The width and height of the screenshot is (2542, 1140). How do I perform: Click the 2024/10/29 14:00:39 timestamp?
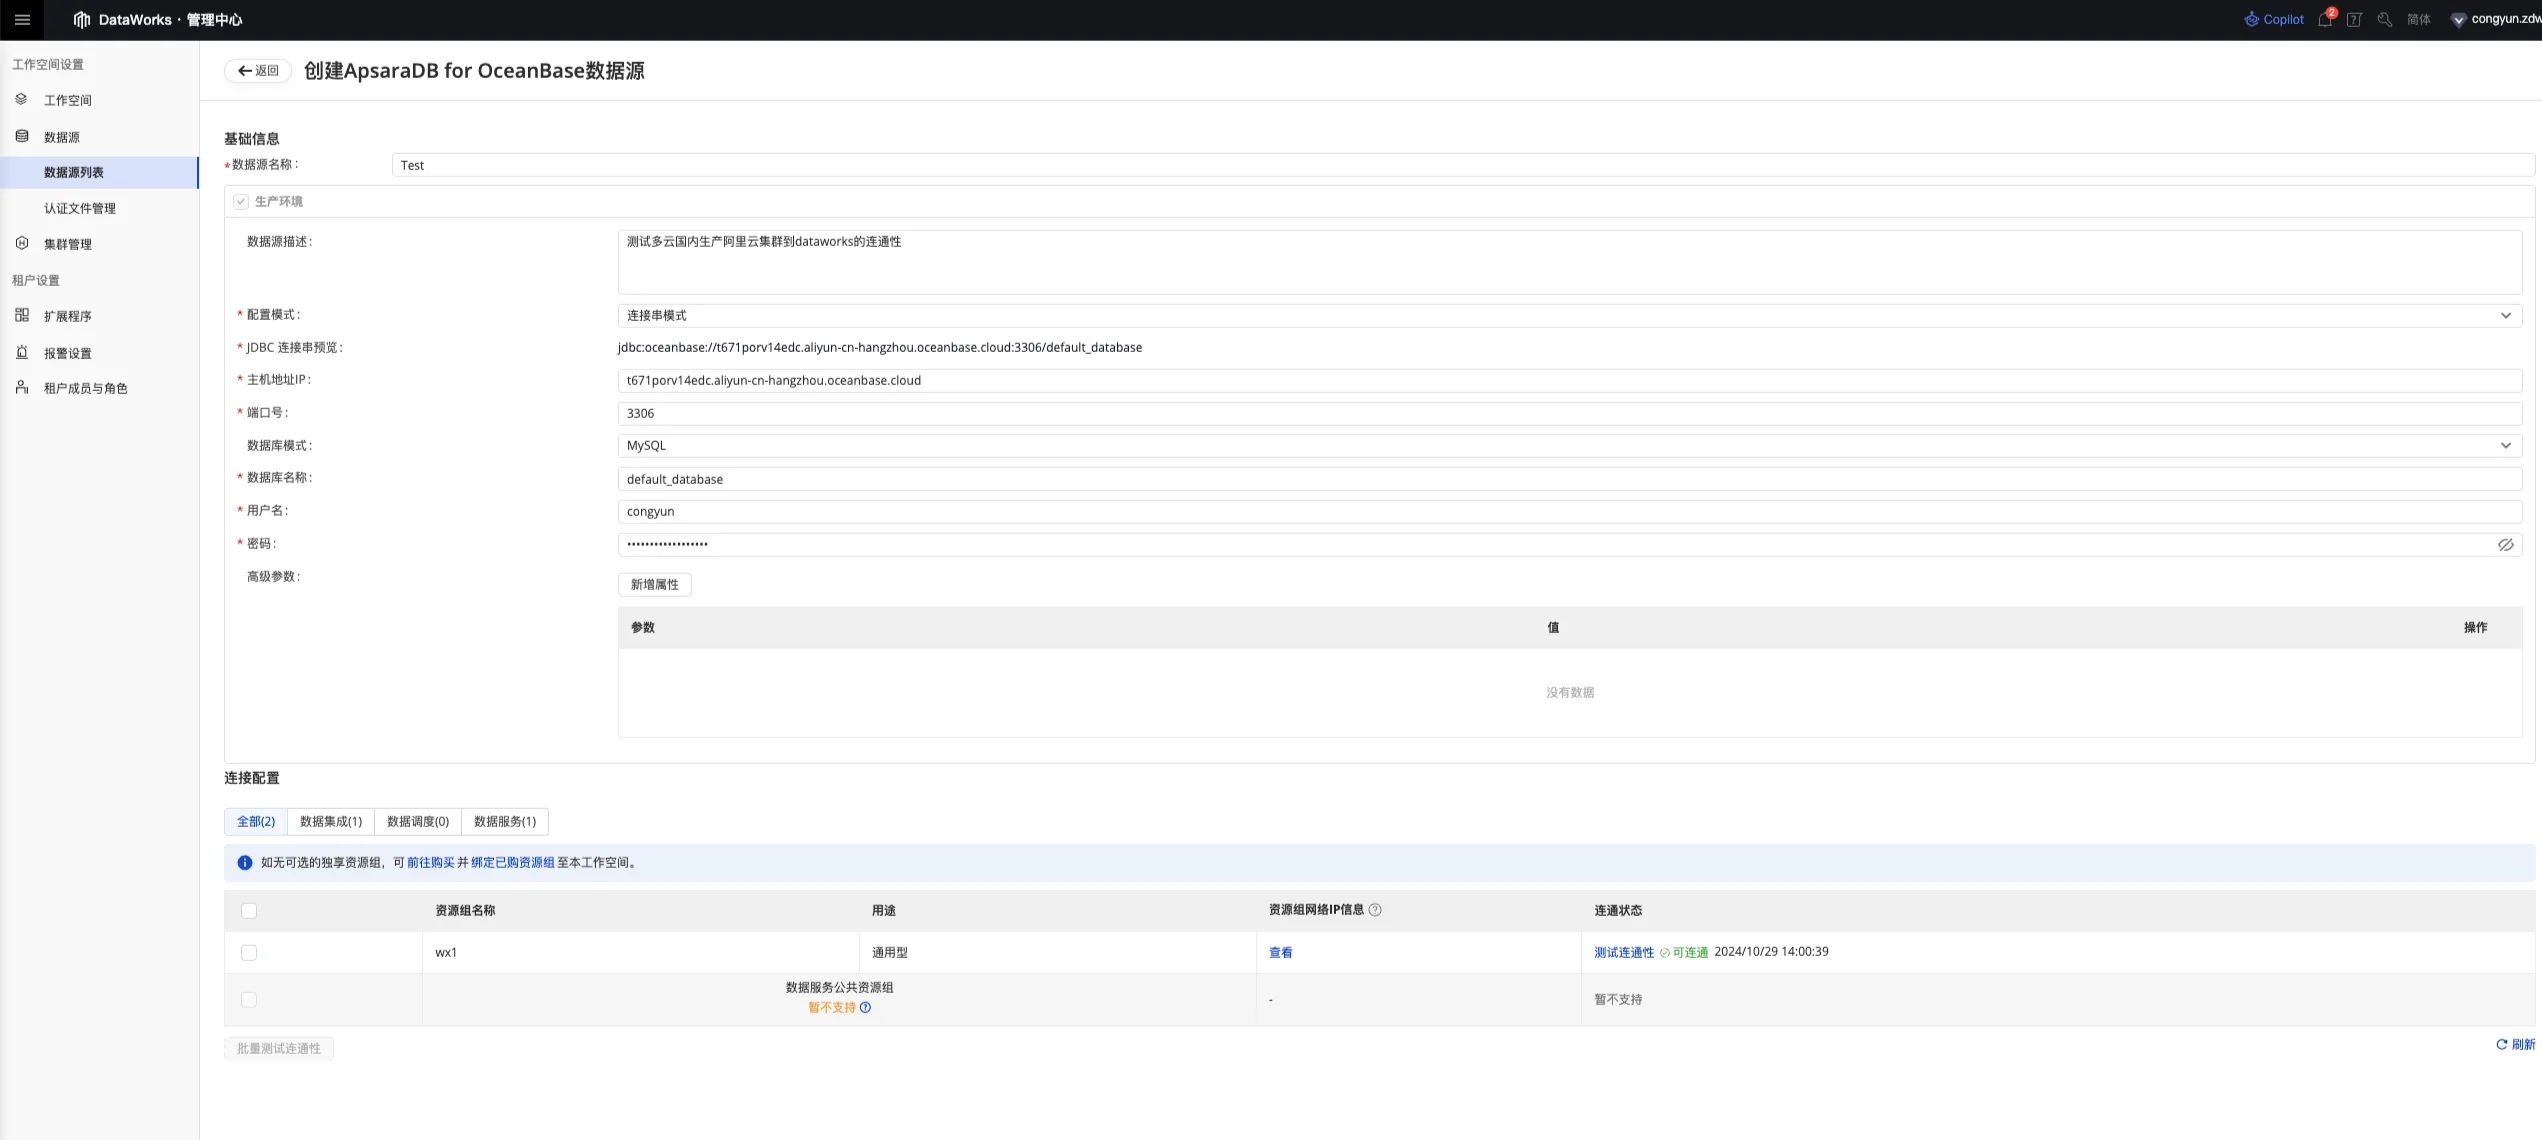click(1771, 951)
